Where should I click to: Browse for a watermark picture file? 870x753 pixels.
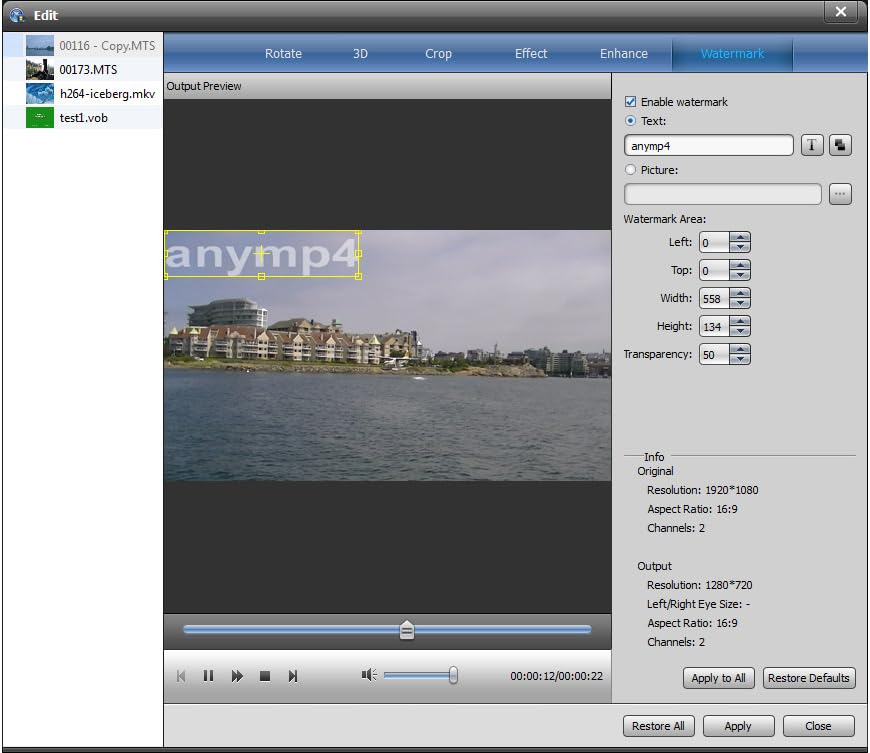[x=840, y=195]
